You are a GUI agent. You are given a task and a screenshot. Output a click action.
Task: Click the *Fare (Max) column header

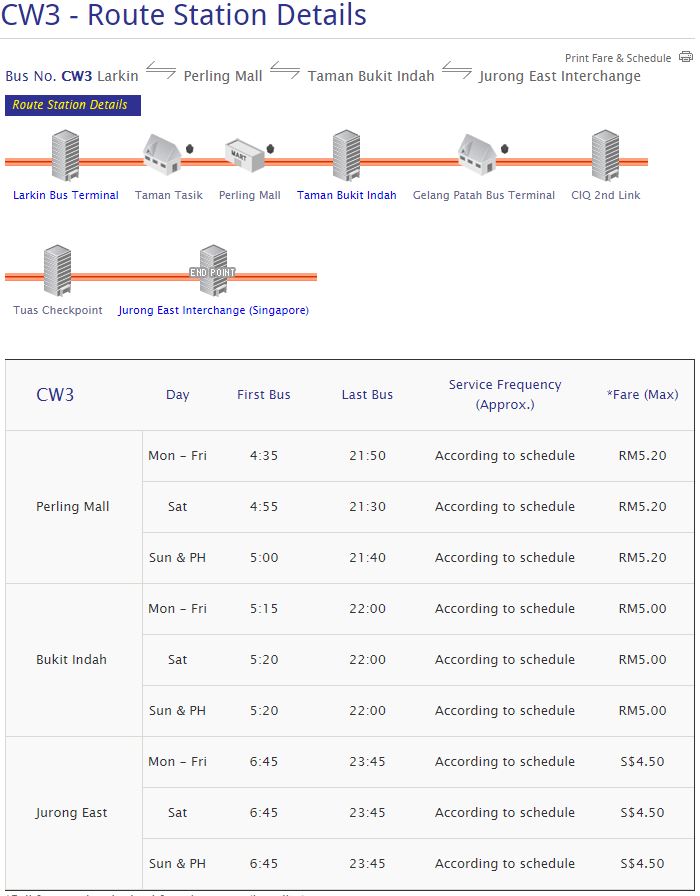click(642, 395)
